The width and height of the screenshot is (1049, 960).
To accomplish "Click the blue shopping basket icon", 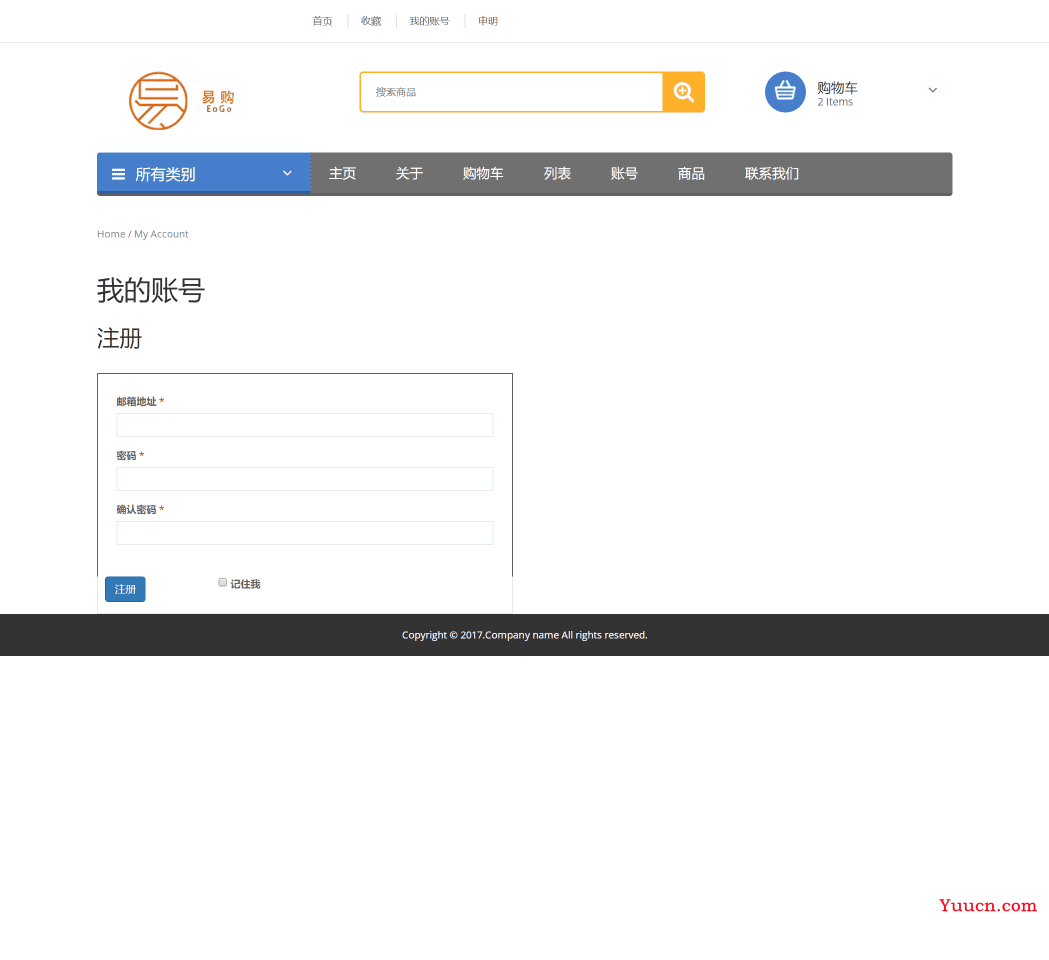I will [x=785, y=92].
